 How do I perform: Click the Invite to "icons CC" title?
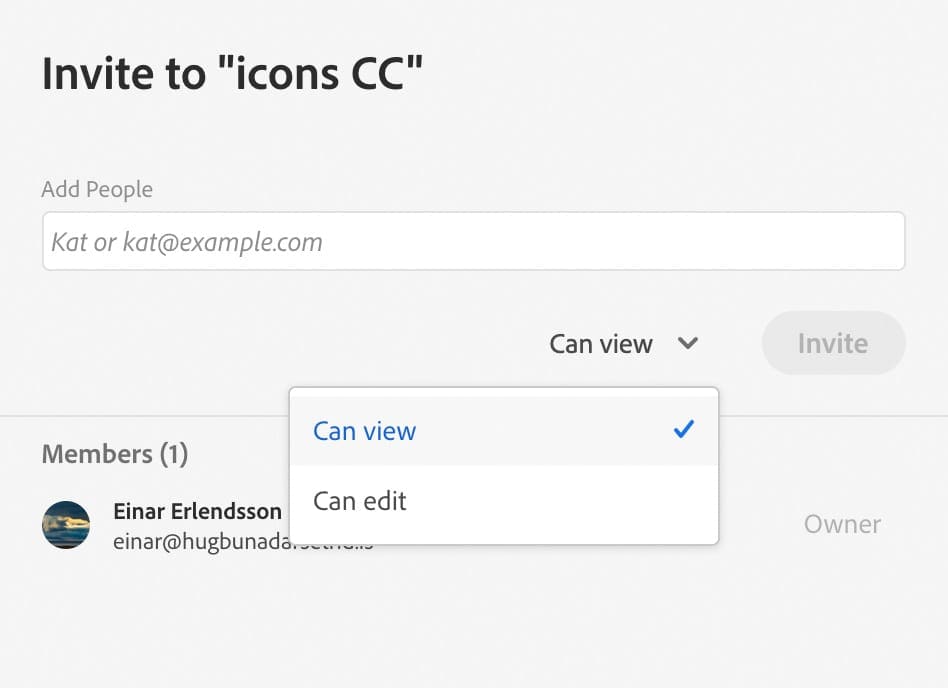pyautogui.click(x=232, y=74)
